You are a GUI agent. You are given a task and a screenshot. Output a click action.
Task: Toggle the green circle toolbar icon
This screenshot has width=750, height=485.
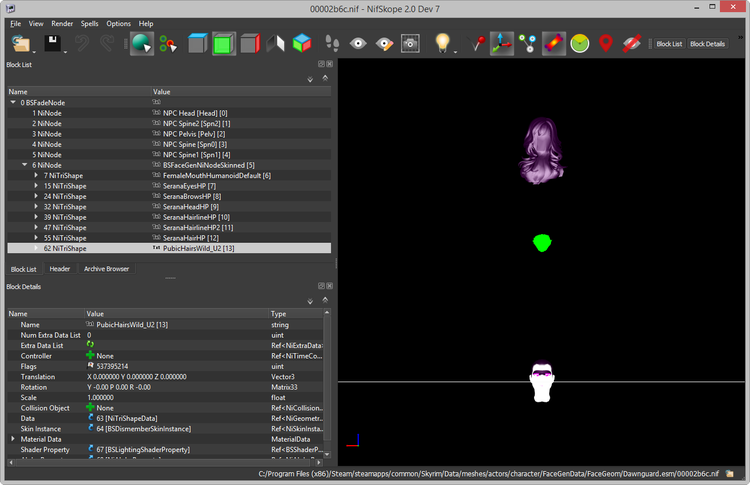point(580,44)
